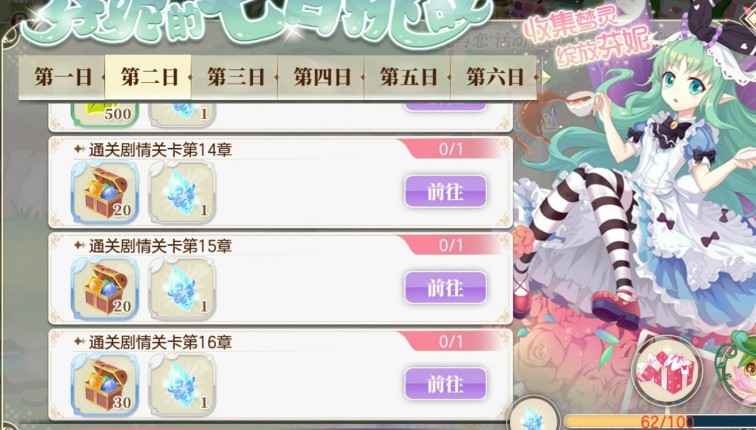This screenshot has width=756, height=430.
Task: Switch to 第一日 tab
Action: pyautogui.click(x=62, y=77)
